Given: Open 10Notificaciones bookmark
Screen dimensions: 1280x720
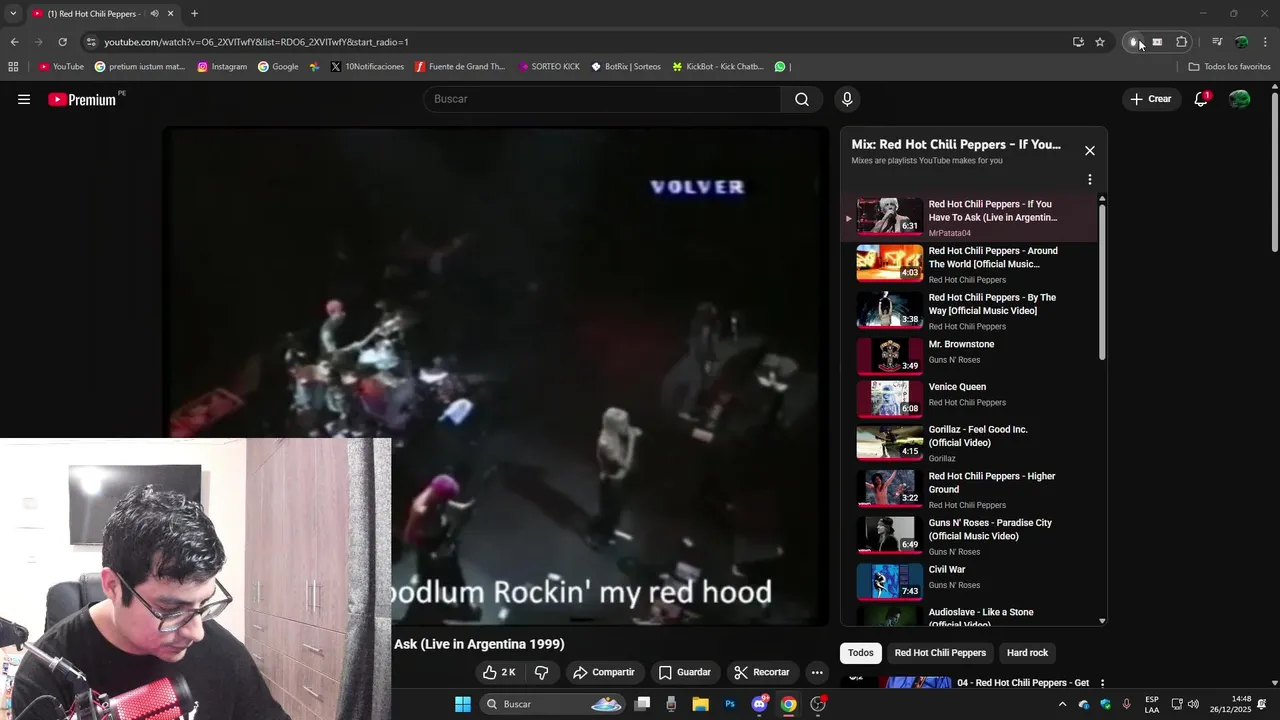Looking at the screenshot, I should [x=367, y=67].
